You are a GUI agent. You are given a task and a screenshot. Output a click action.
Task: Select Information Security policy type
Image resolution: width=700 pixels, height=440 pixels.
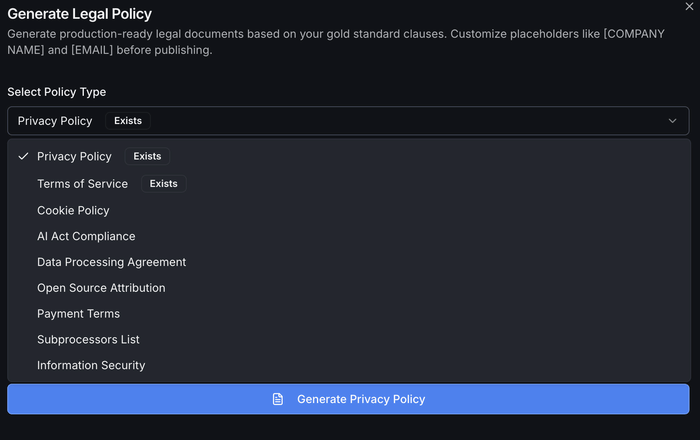(x=91, y=366)
